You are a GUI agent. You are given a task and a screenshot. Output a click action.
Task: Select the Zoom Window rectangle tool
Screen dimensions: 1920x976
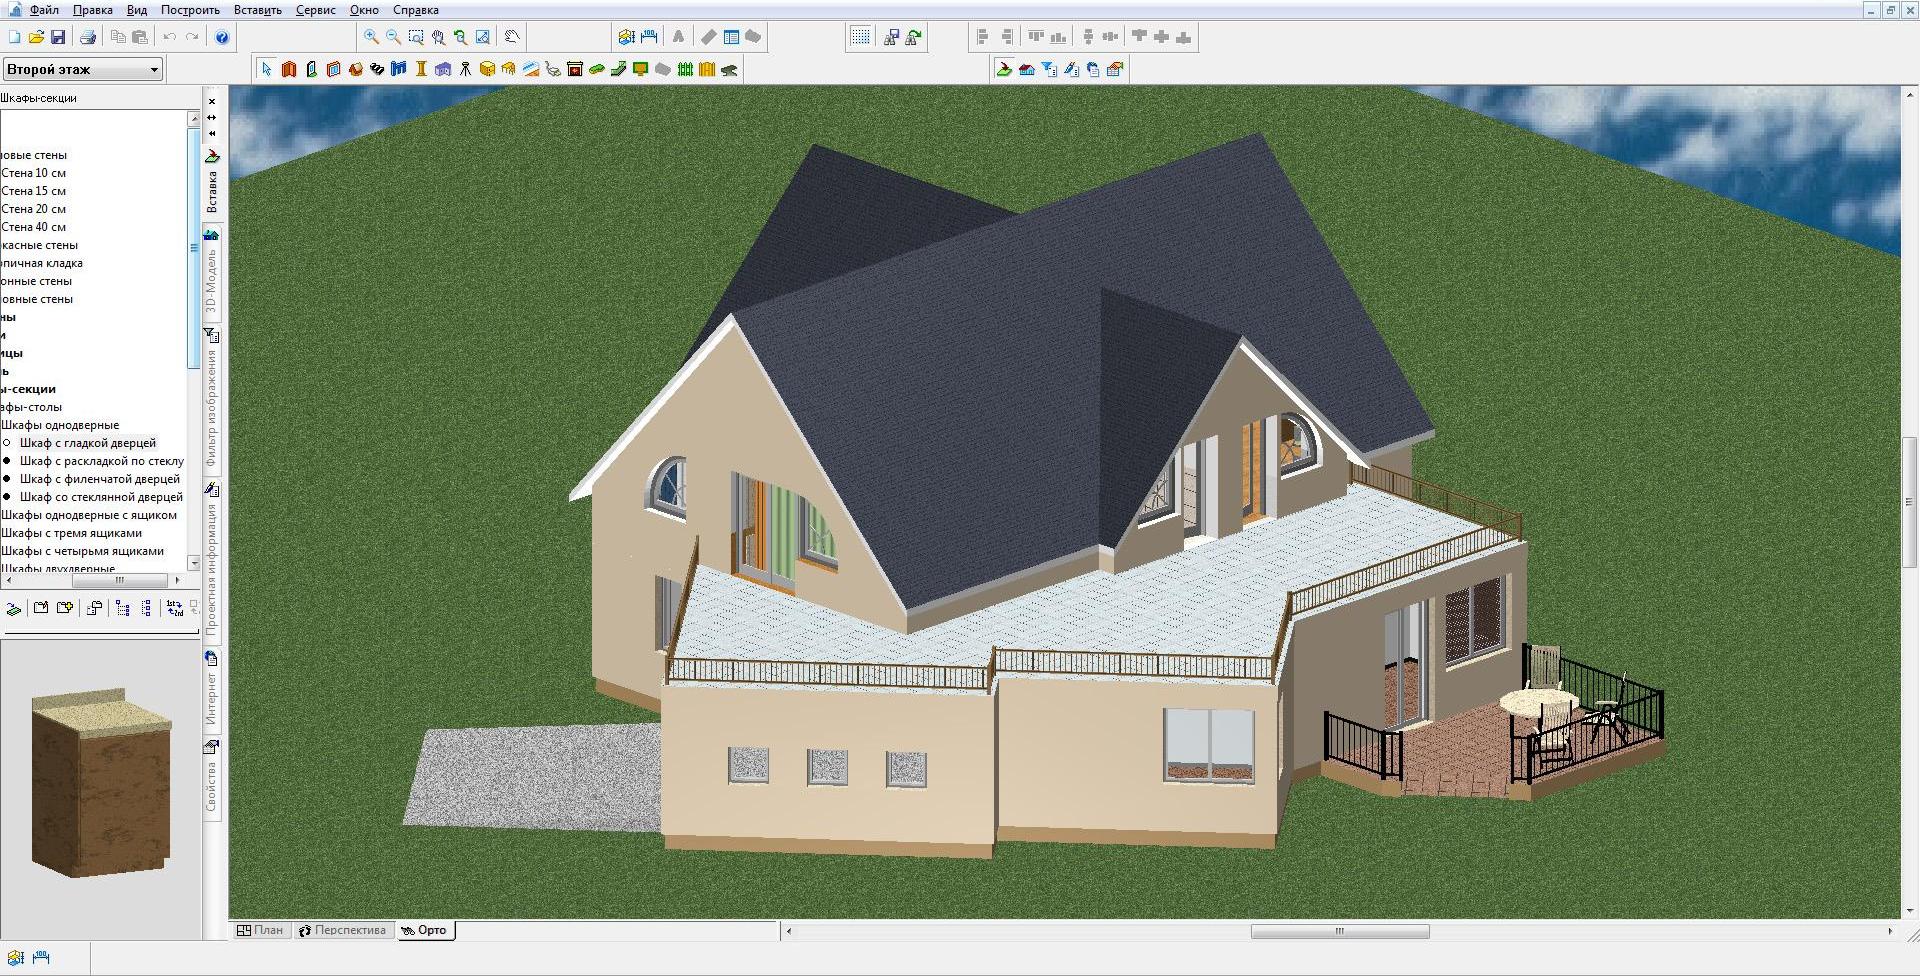tap(416, 37)
